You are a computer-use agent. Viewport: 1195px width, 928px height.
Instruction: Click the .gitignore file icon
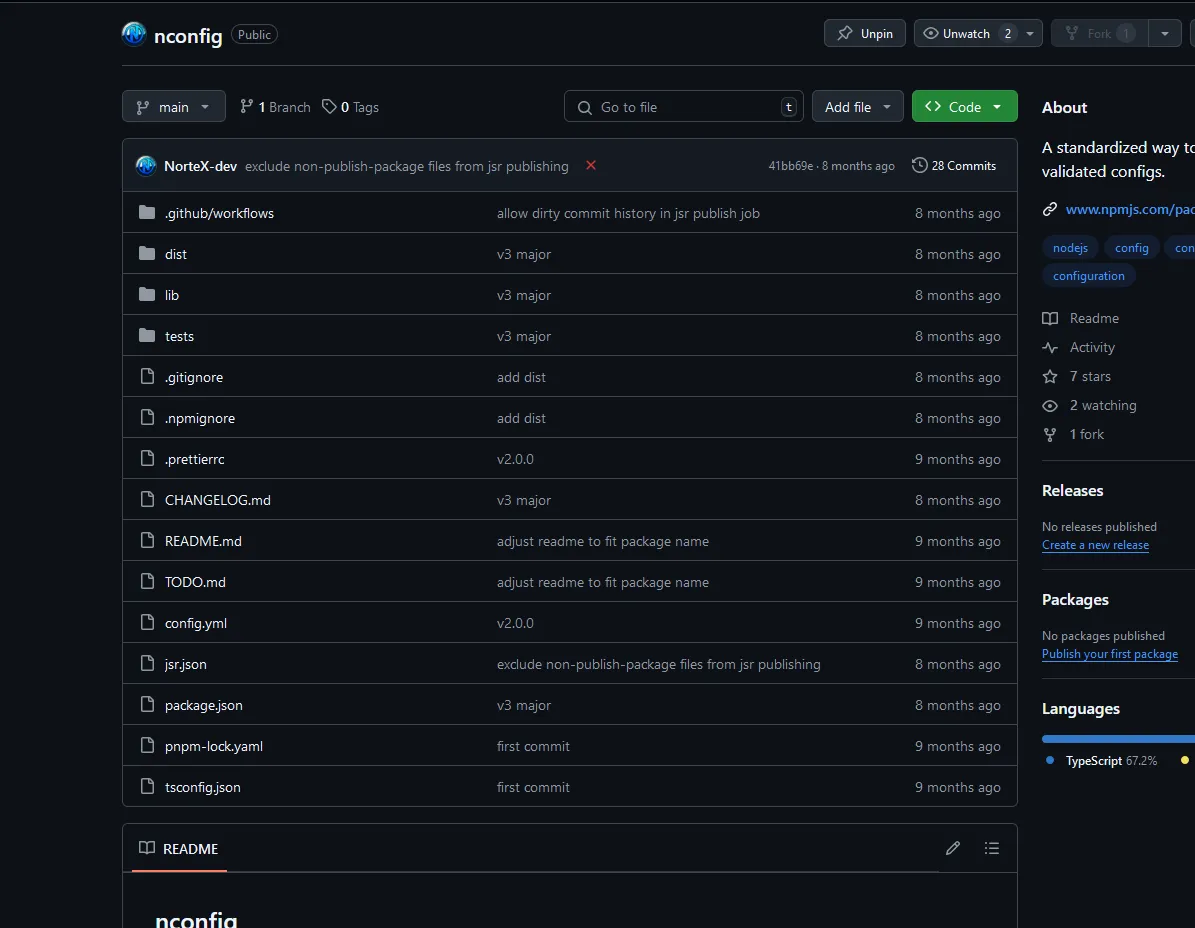pos(147,376)
